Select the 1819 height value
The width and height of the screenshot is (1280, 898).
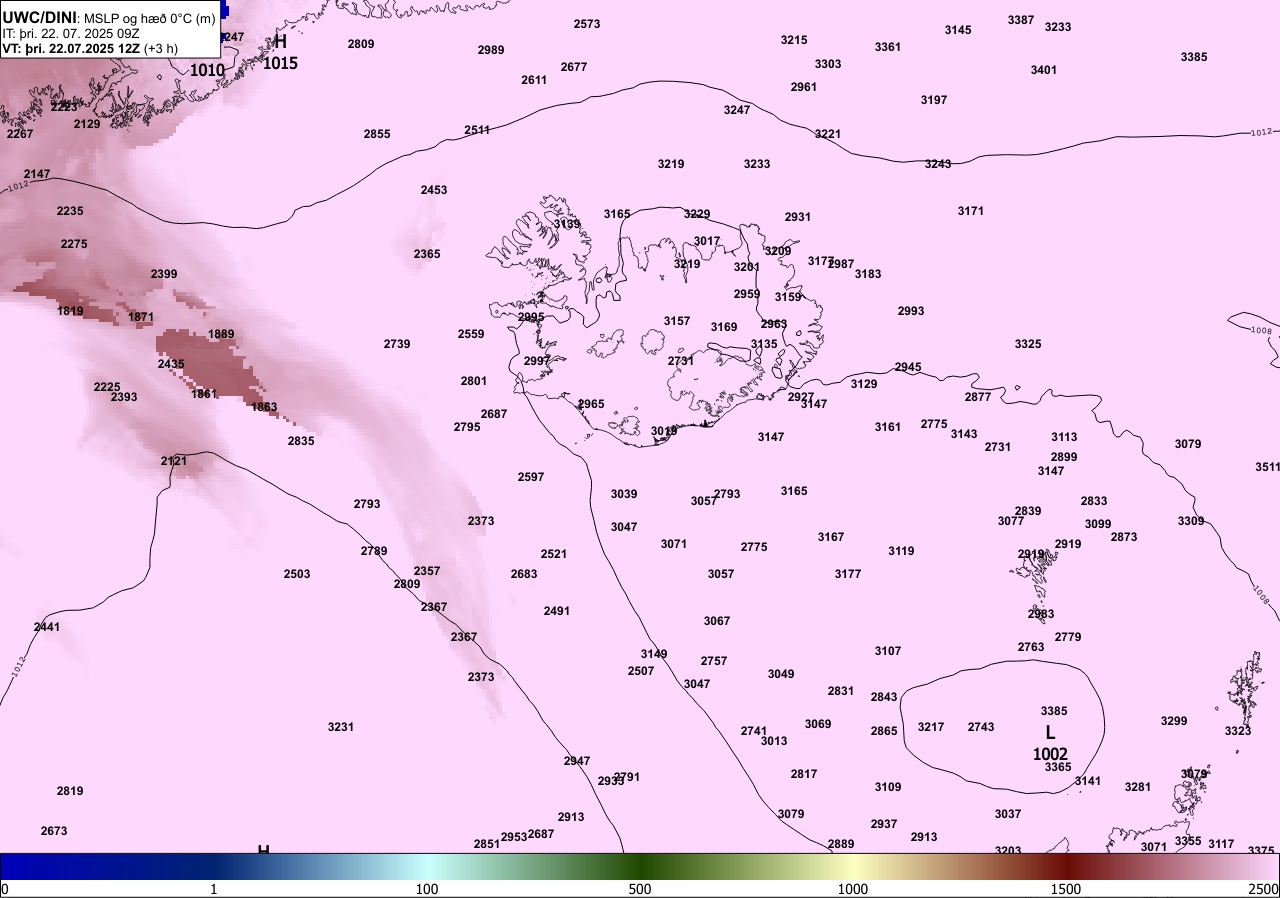[70, 311]
